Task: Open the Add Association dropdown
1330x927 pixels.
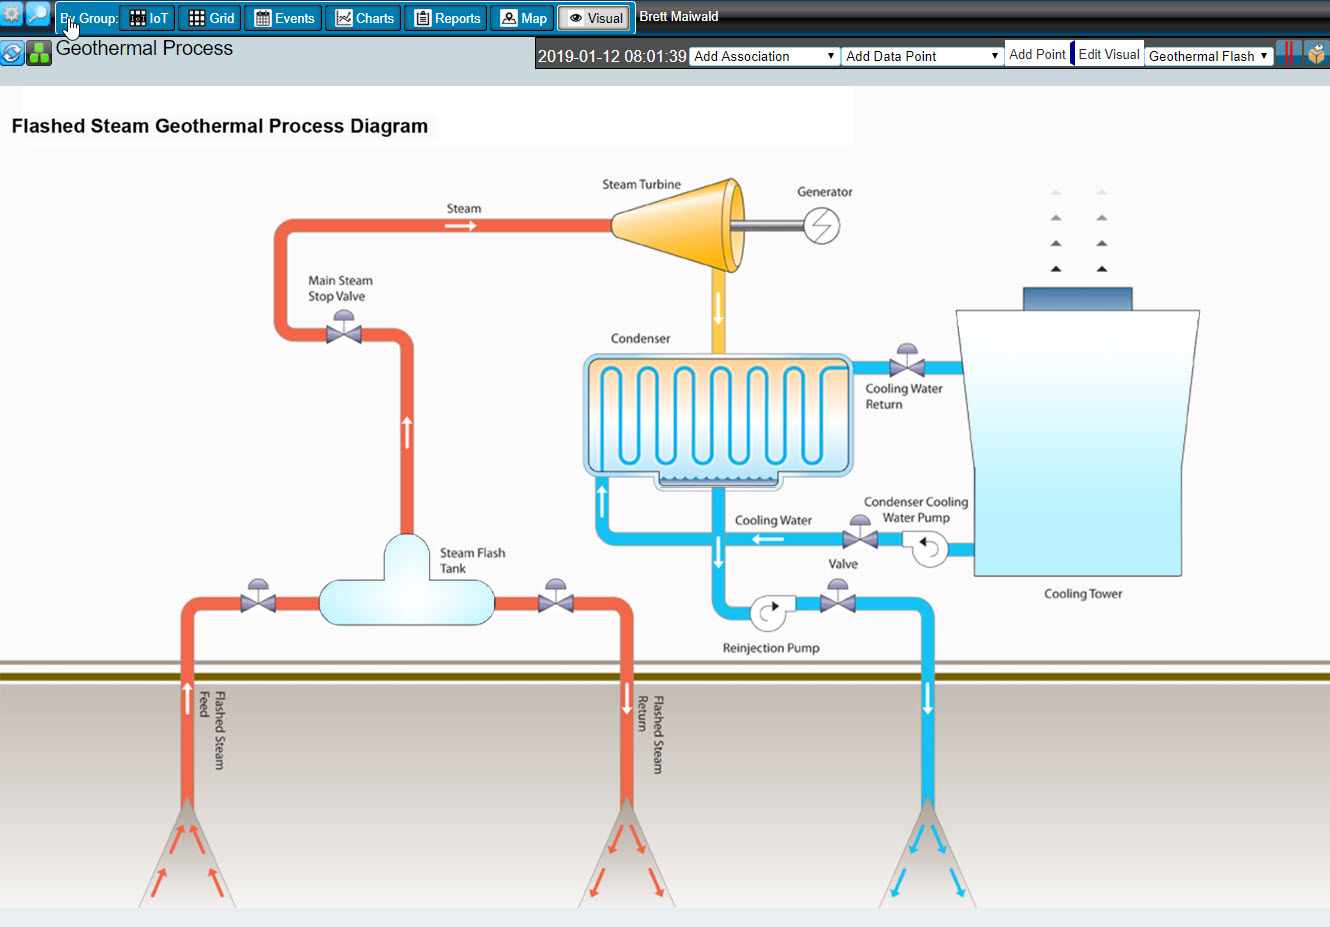Action: point(763,56)
